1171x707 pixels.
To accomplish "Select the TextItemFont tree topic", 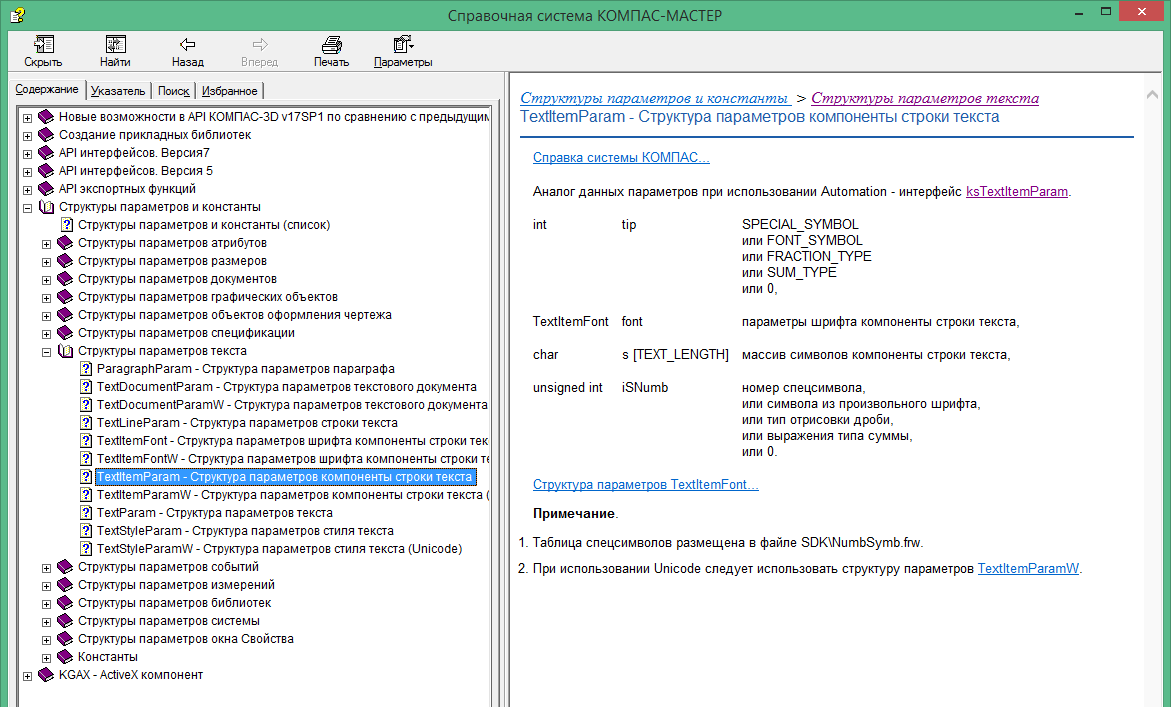I will point(292,440).
